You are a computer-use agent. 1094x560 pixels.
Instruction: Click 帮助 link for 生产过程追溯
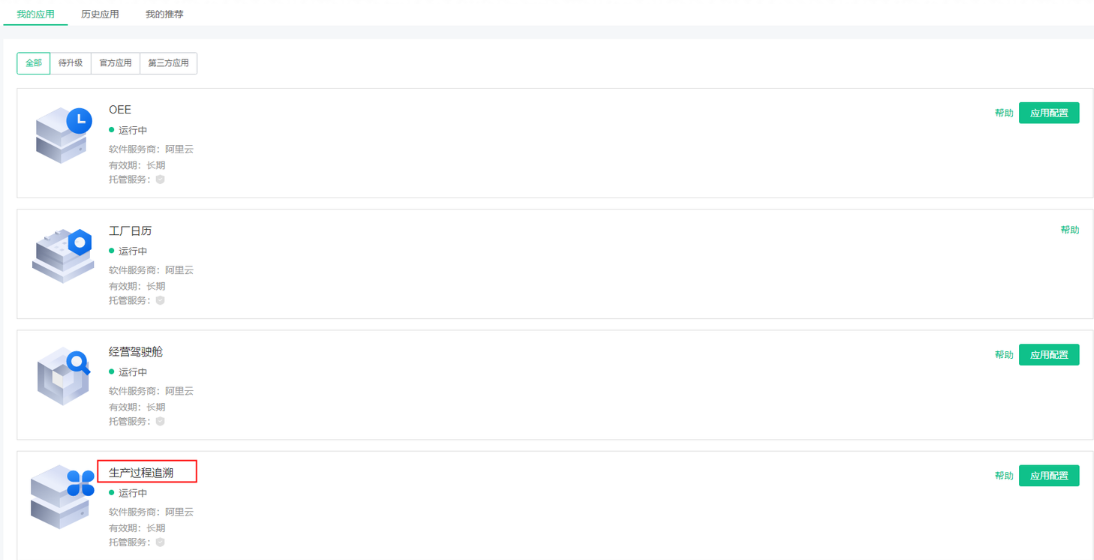click(x=1004, y=476)
